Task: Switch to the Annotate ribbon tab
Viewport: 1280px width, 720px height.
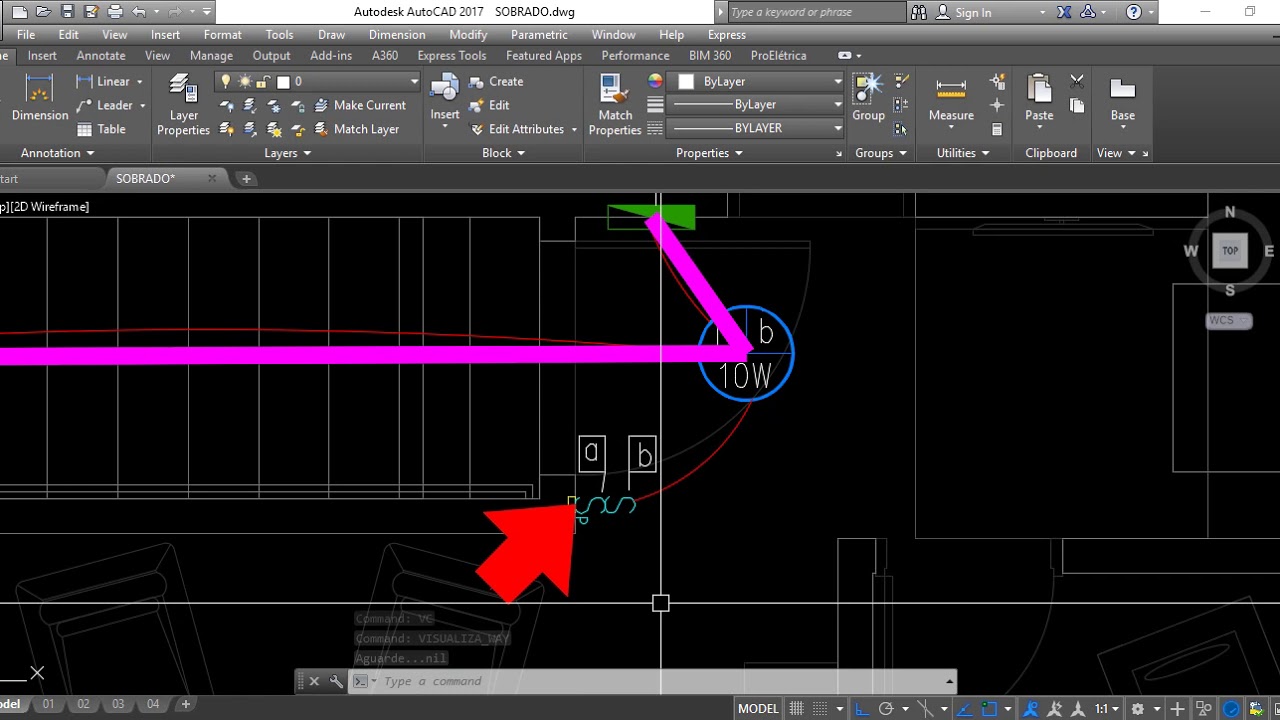Action: point(101,56)
